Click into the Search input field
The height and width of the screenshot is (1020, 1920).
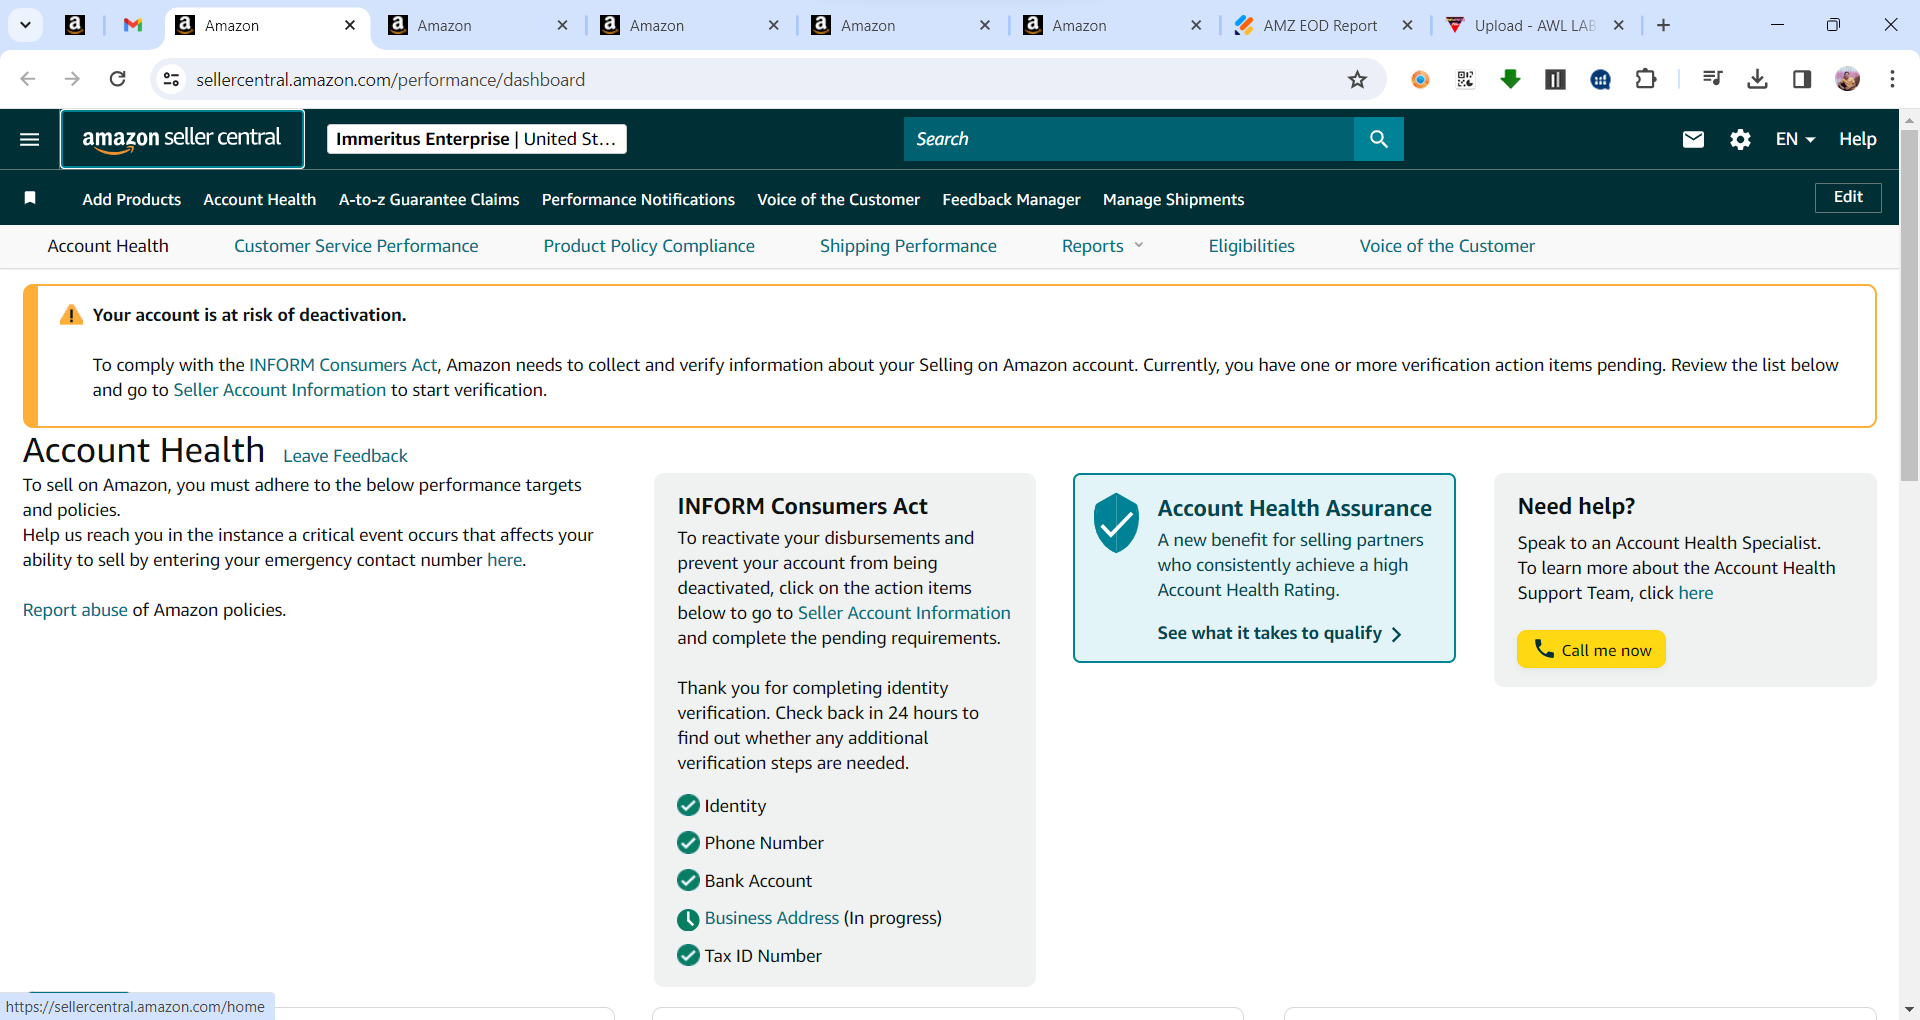click(1129, 139)
